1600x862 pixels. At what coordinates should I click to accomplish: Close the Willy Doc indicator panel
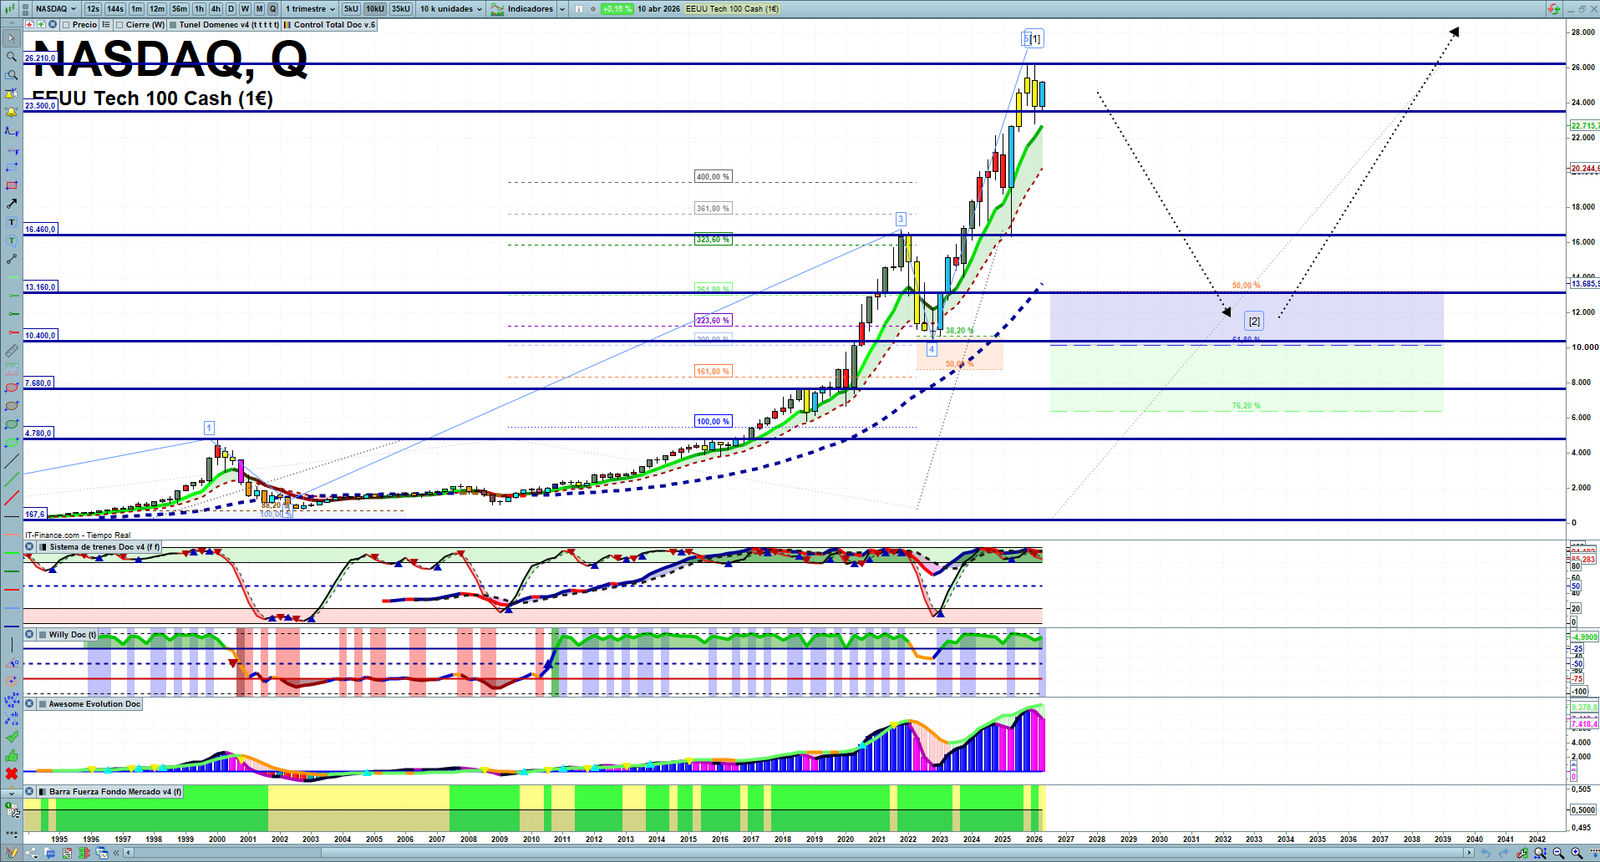pos(30,635)
